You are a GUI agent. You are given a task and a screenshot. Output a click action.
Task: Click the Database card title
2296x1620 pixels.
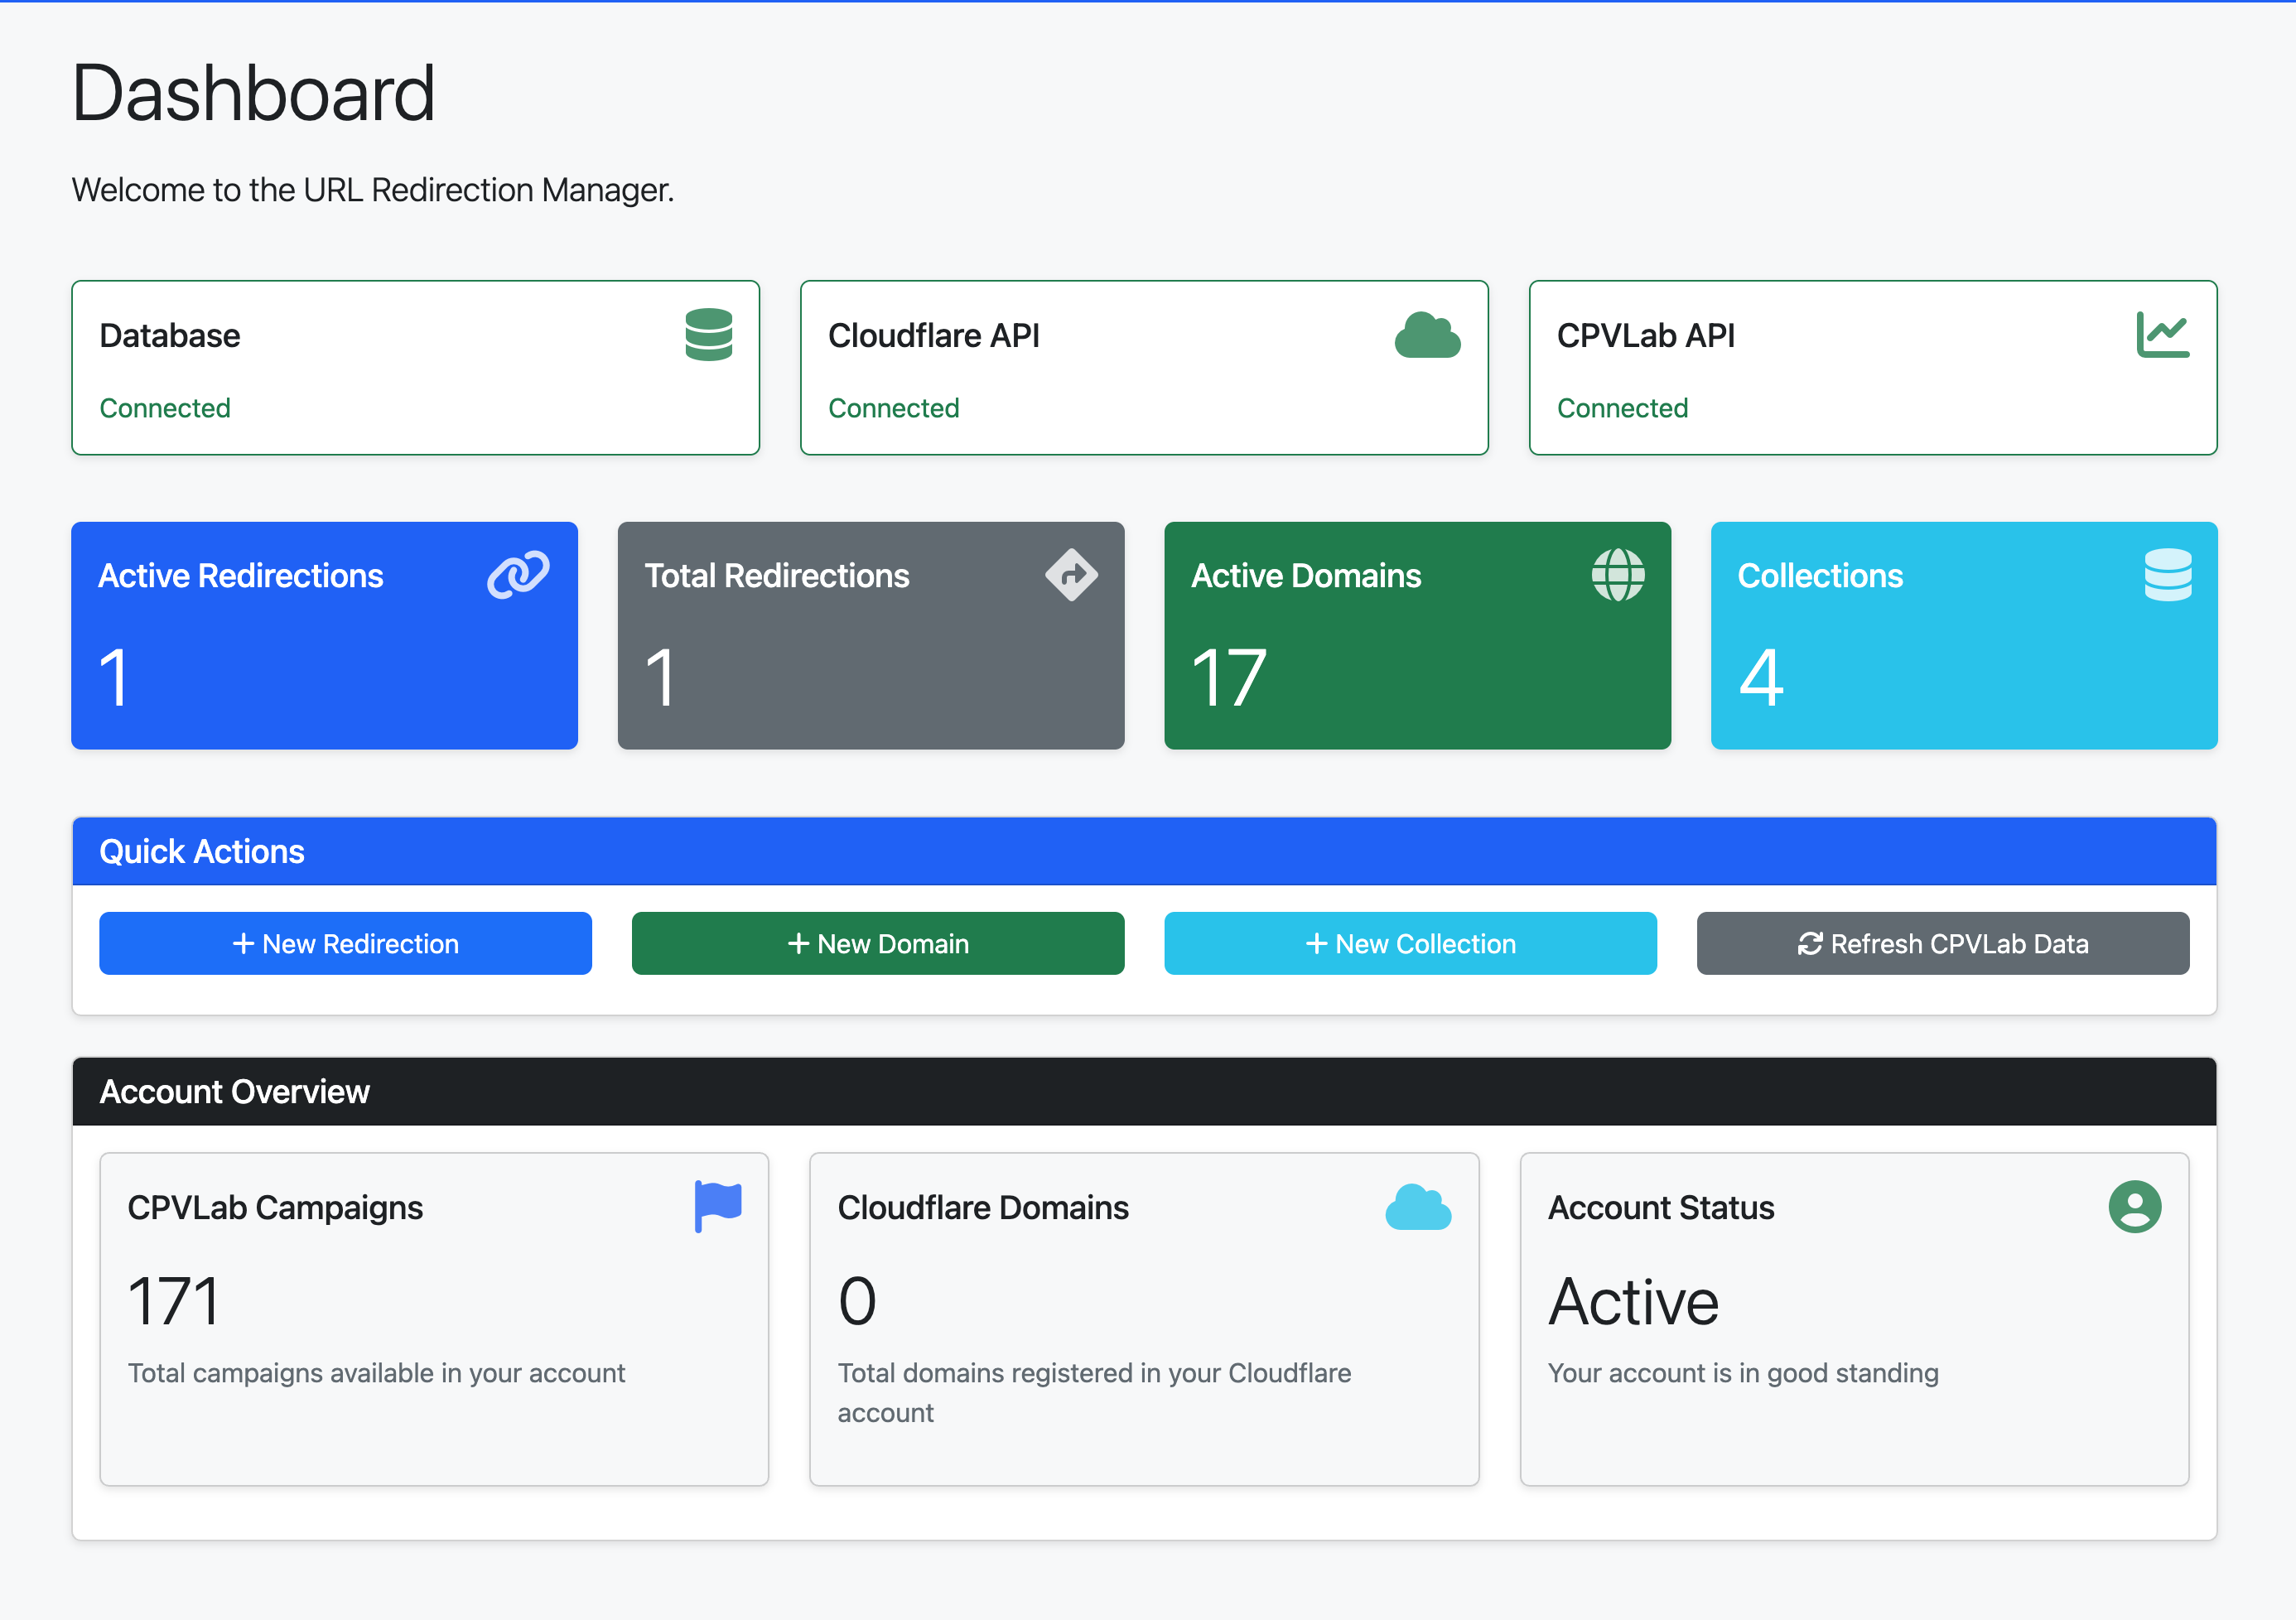point(170,335)
